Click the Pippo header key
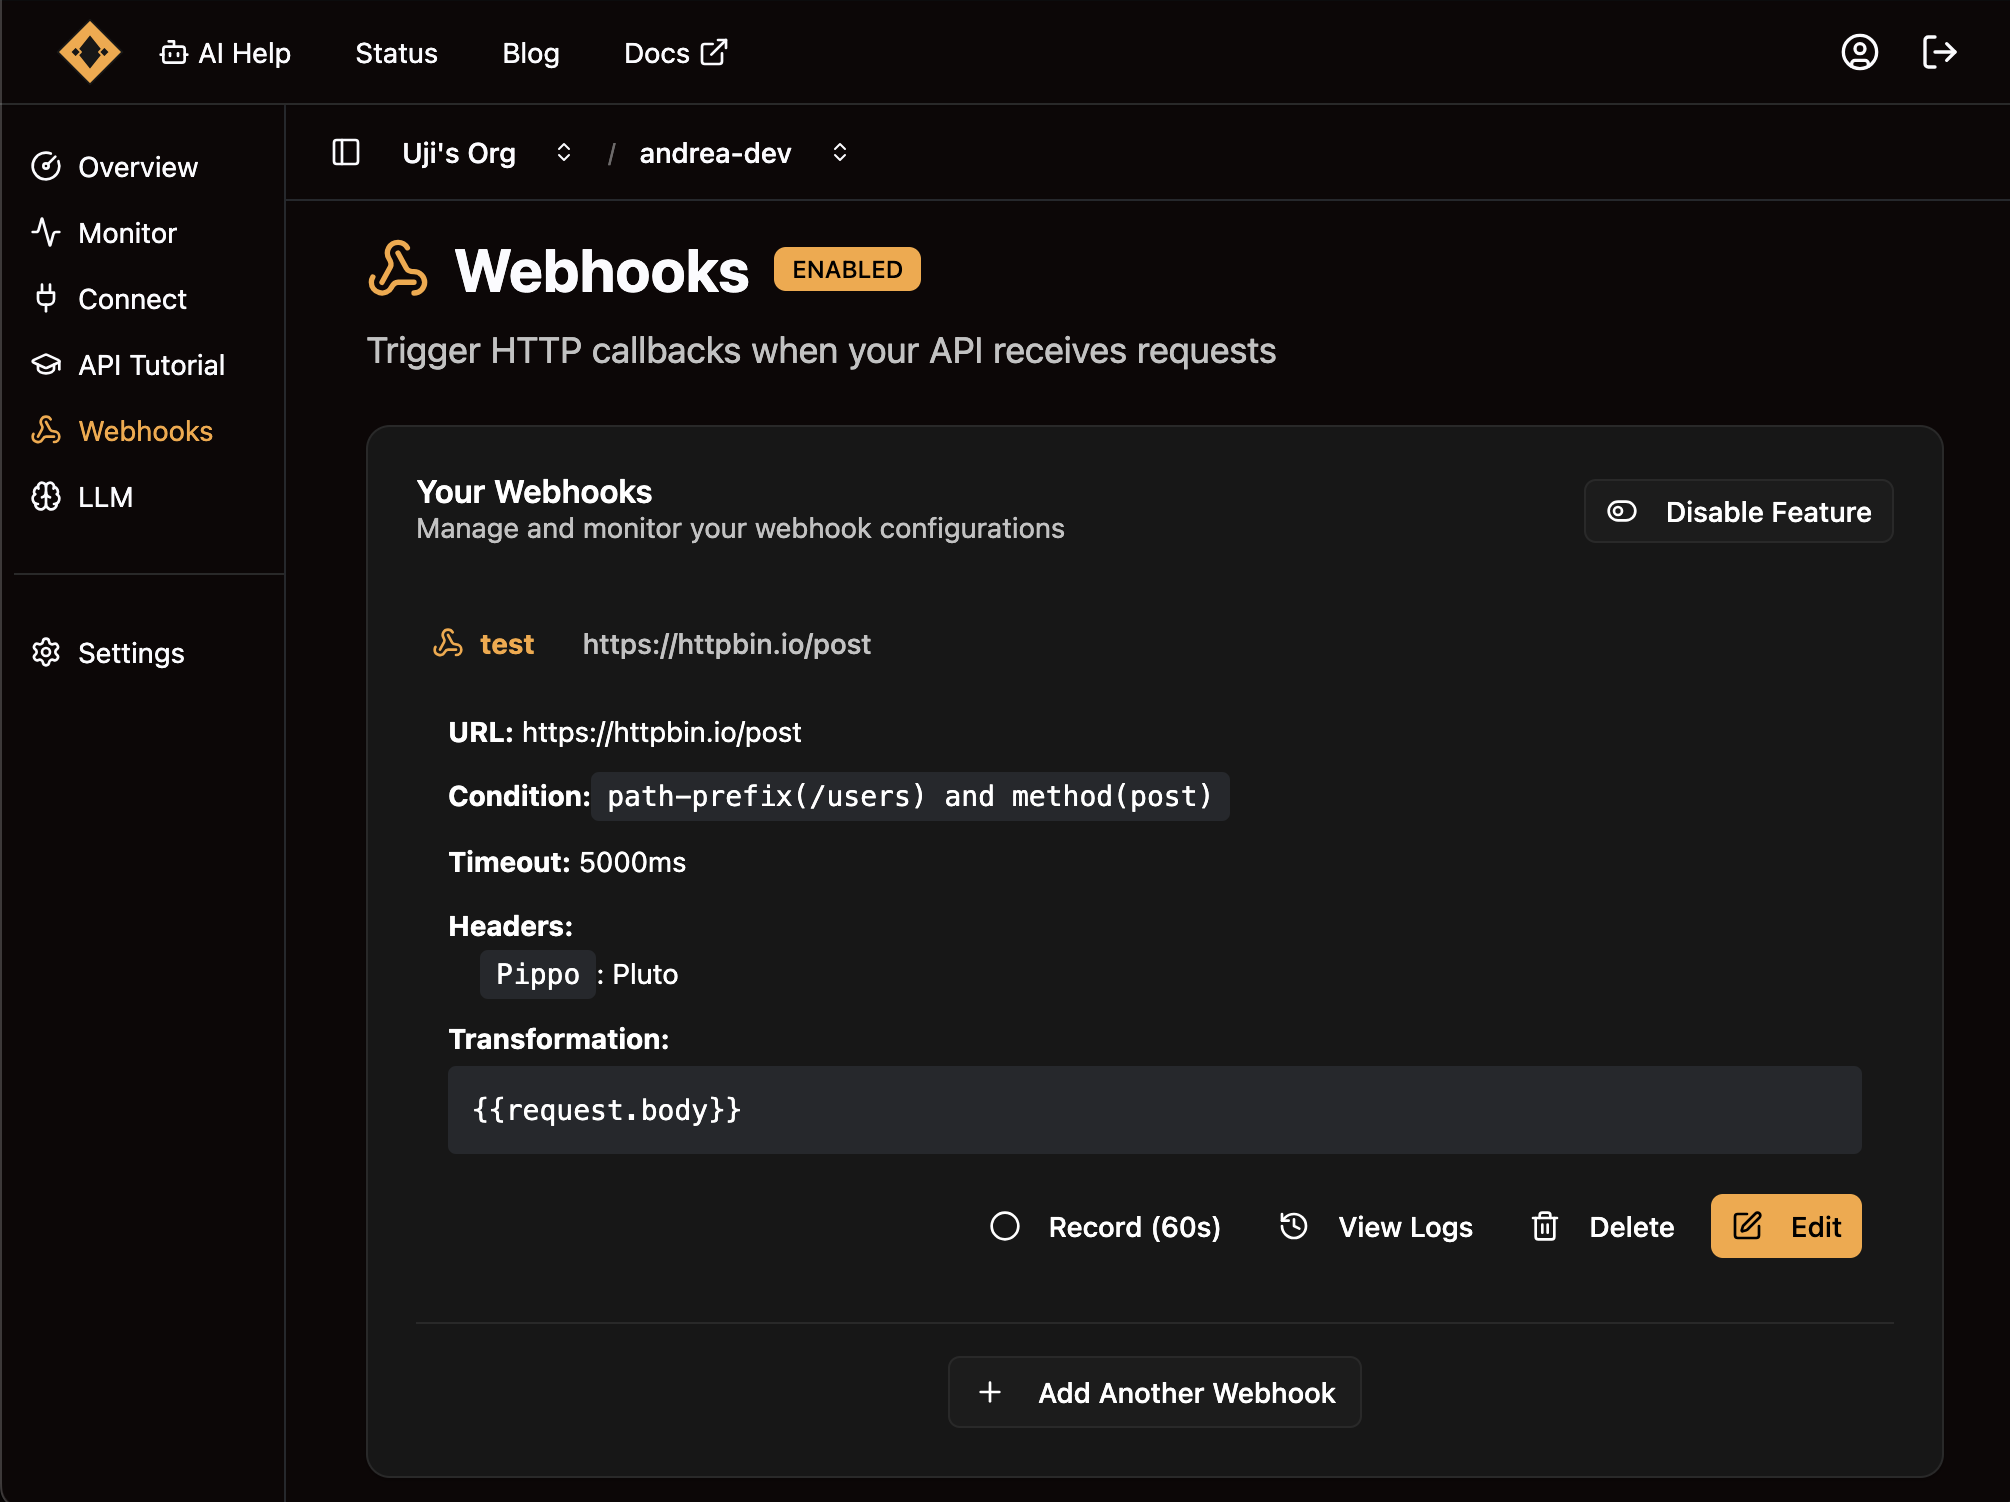Screen dimensions: 2010x1502 537,974
